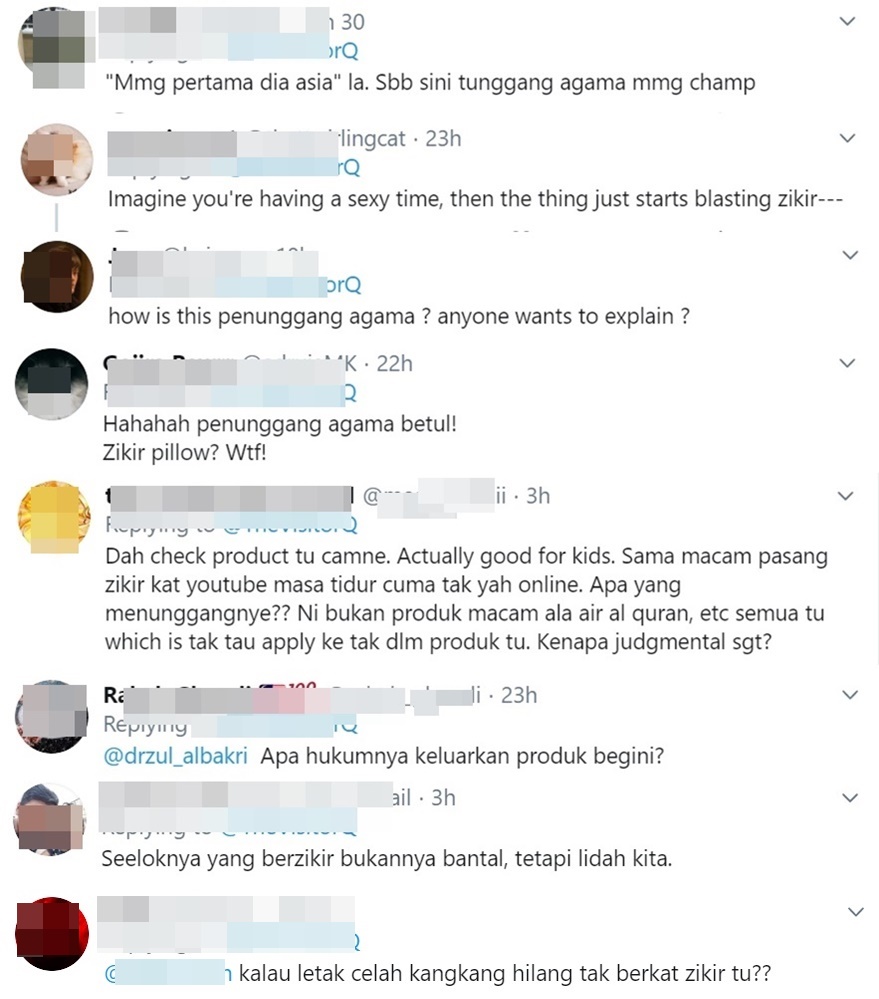Open dark red avatar on last tweet
879x999 pixels.
coord(52,933)
